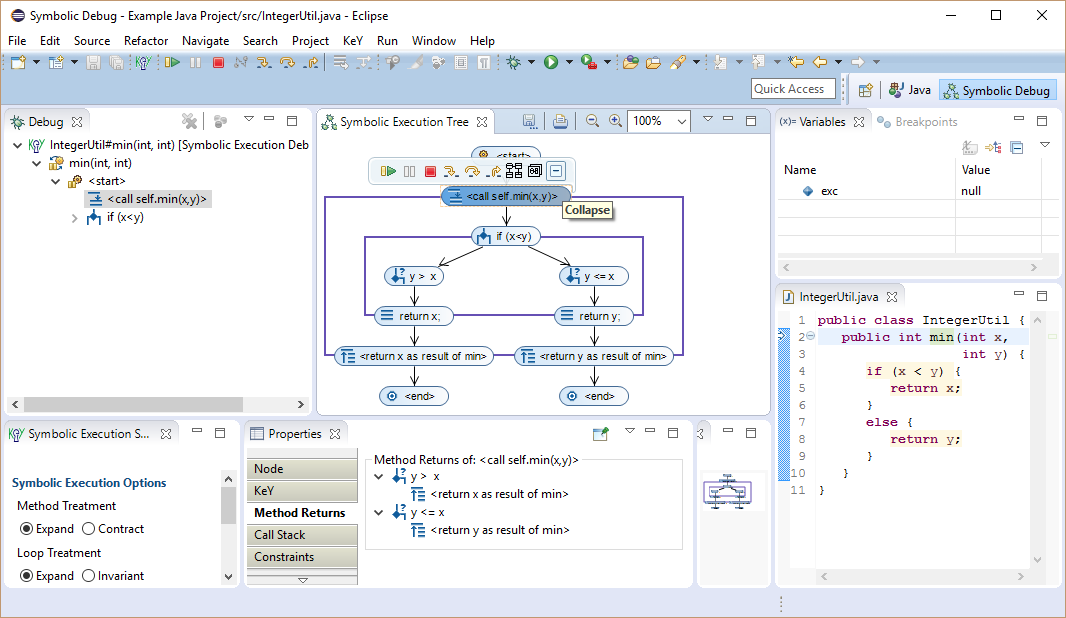Switch to the Java perspective

910,90
